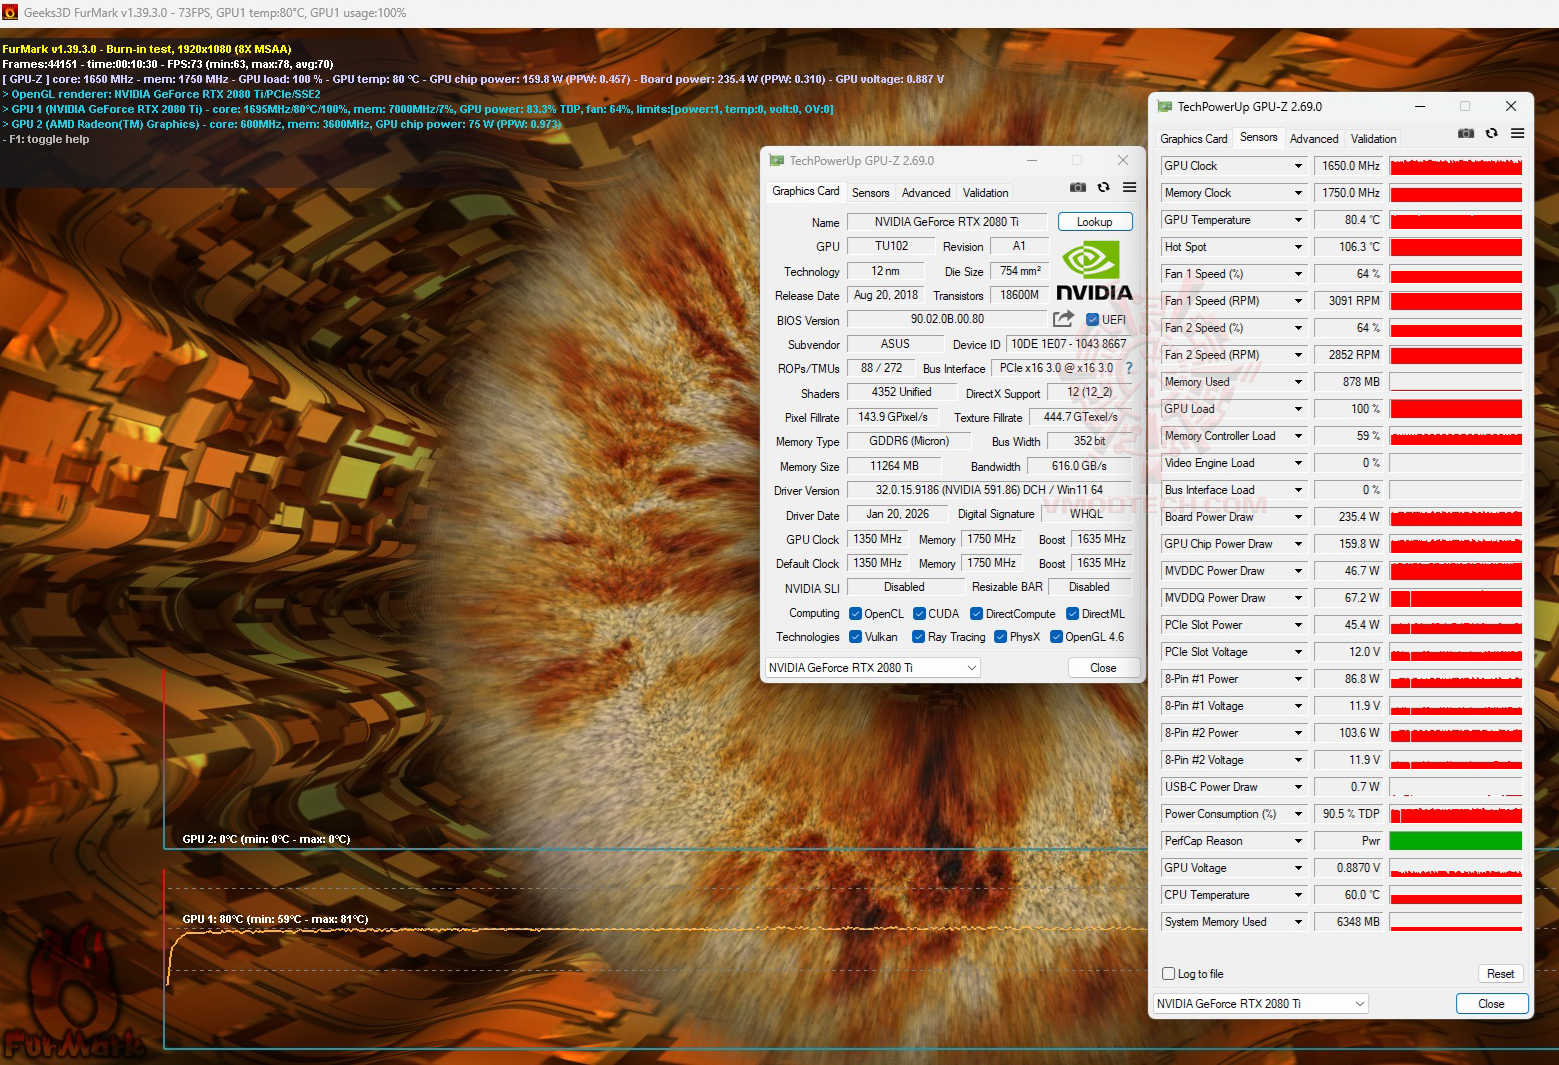1559x1065 pixels.
Task: Open the GPU Chip Power Draw dropdown
Action: (1298, 544)
